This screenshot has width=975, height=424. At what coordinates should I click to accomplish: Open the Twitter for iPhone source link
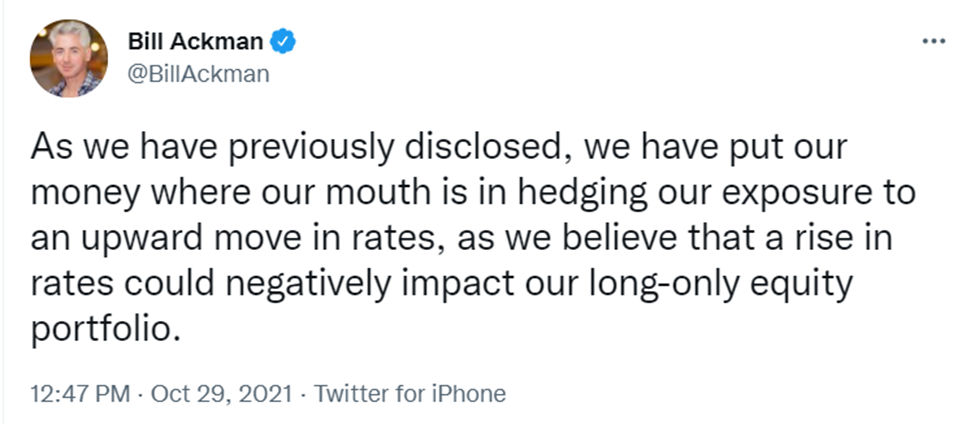[x=409, y=394]
